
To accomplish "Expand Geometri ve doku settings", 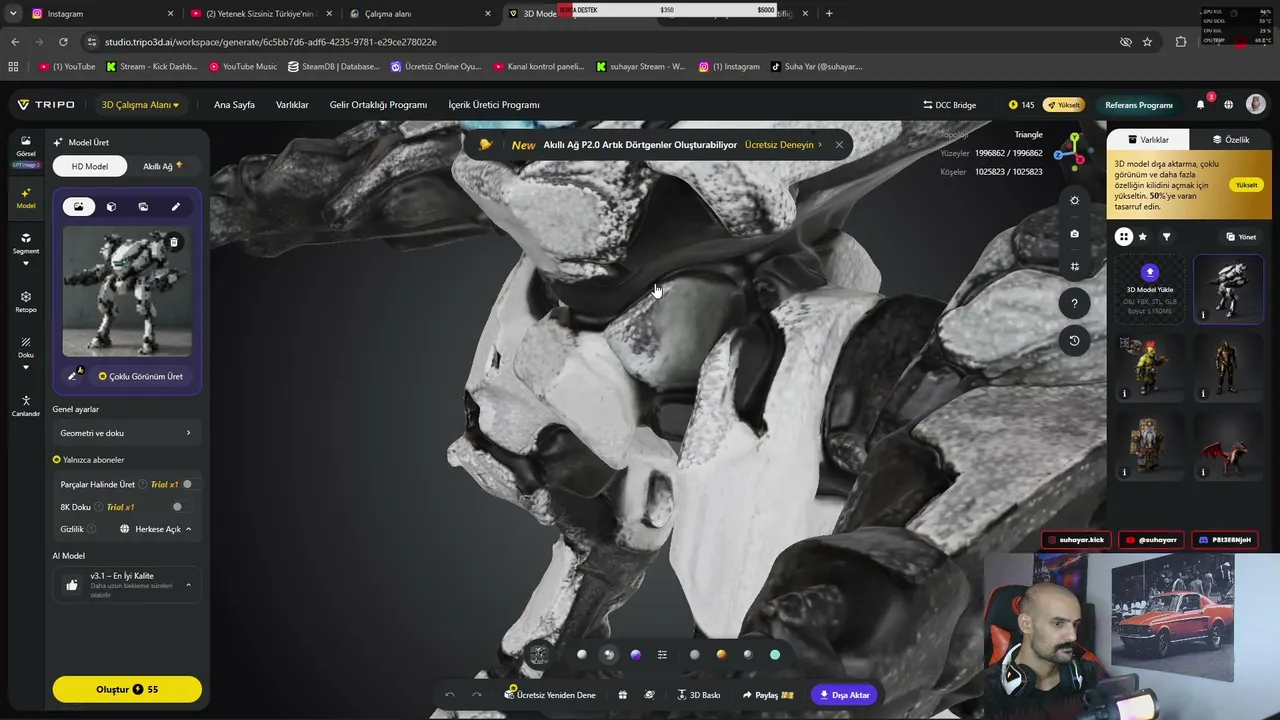I will click(126, 433).
